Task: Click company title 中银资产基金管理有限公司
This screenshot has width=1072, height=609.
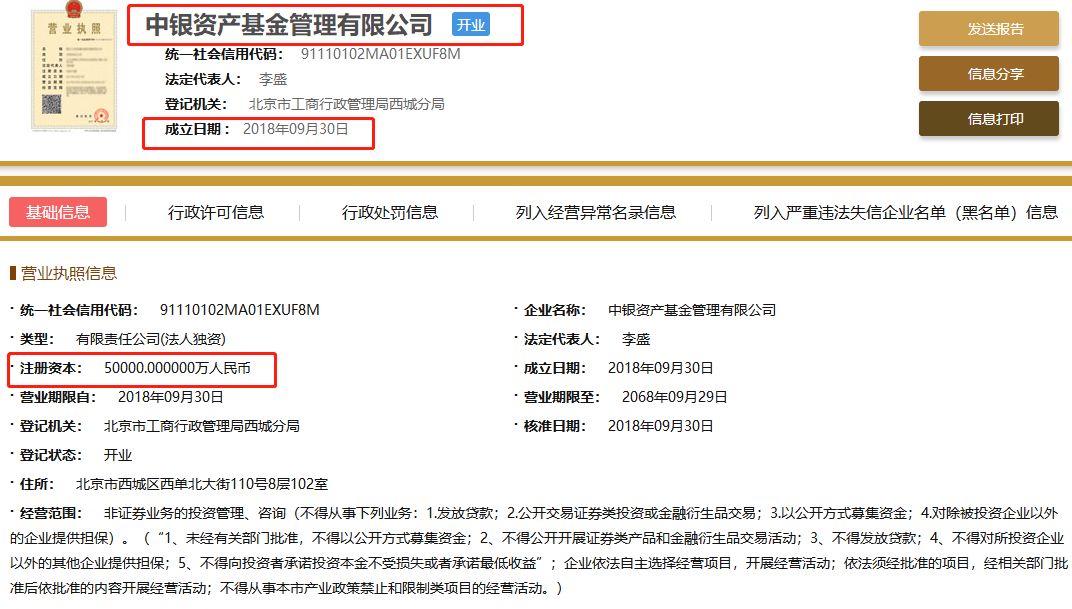Action: tap(289, 25)
